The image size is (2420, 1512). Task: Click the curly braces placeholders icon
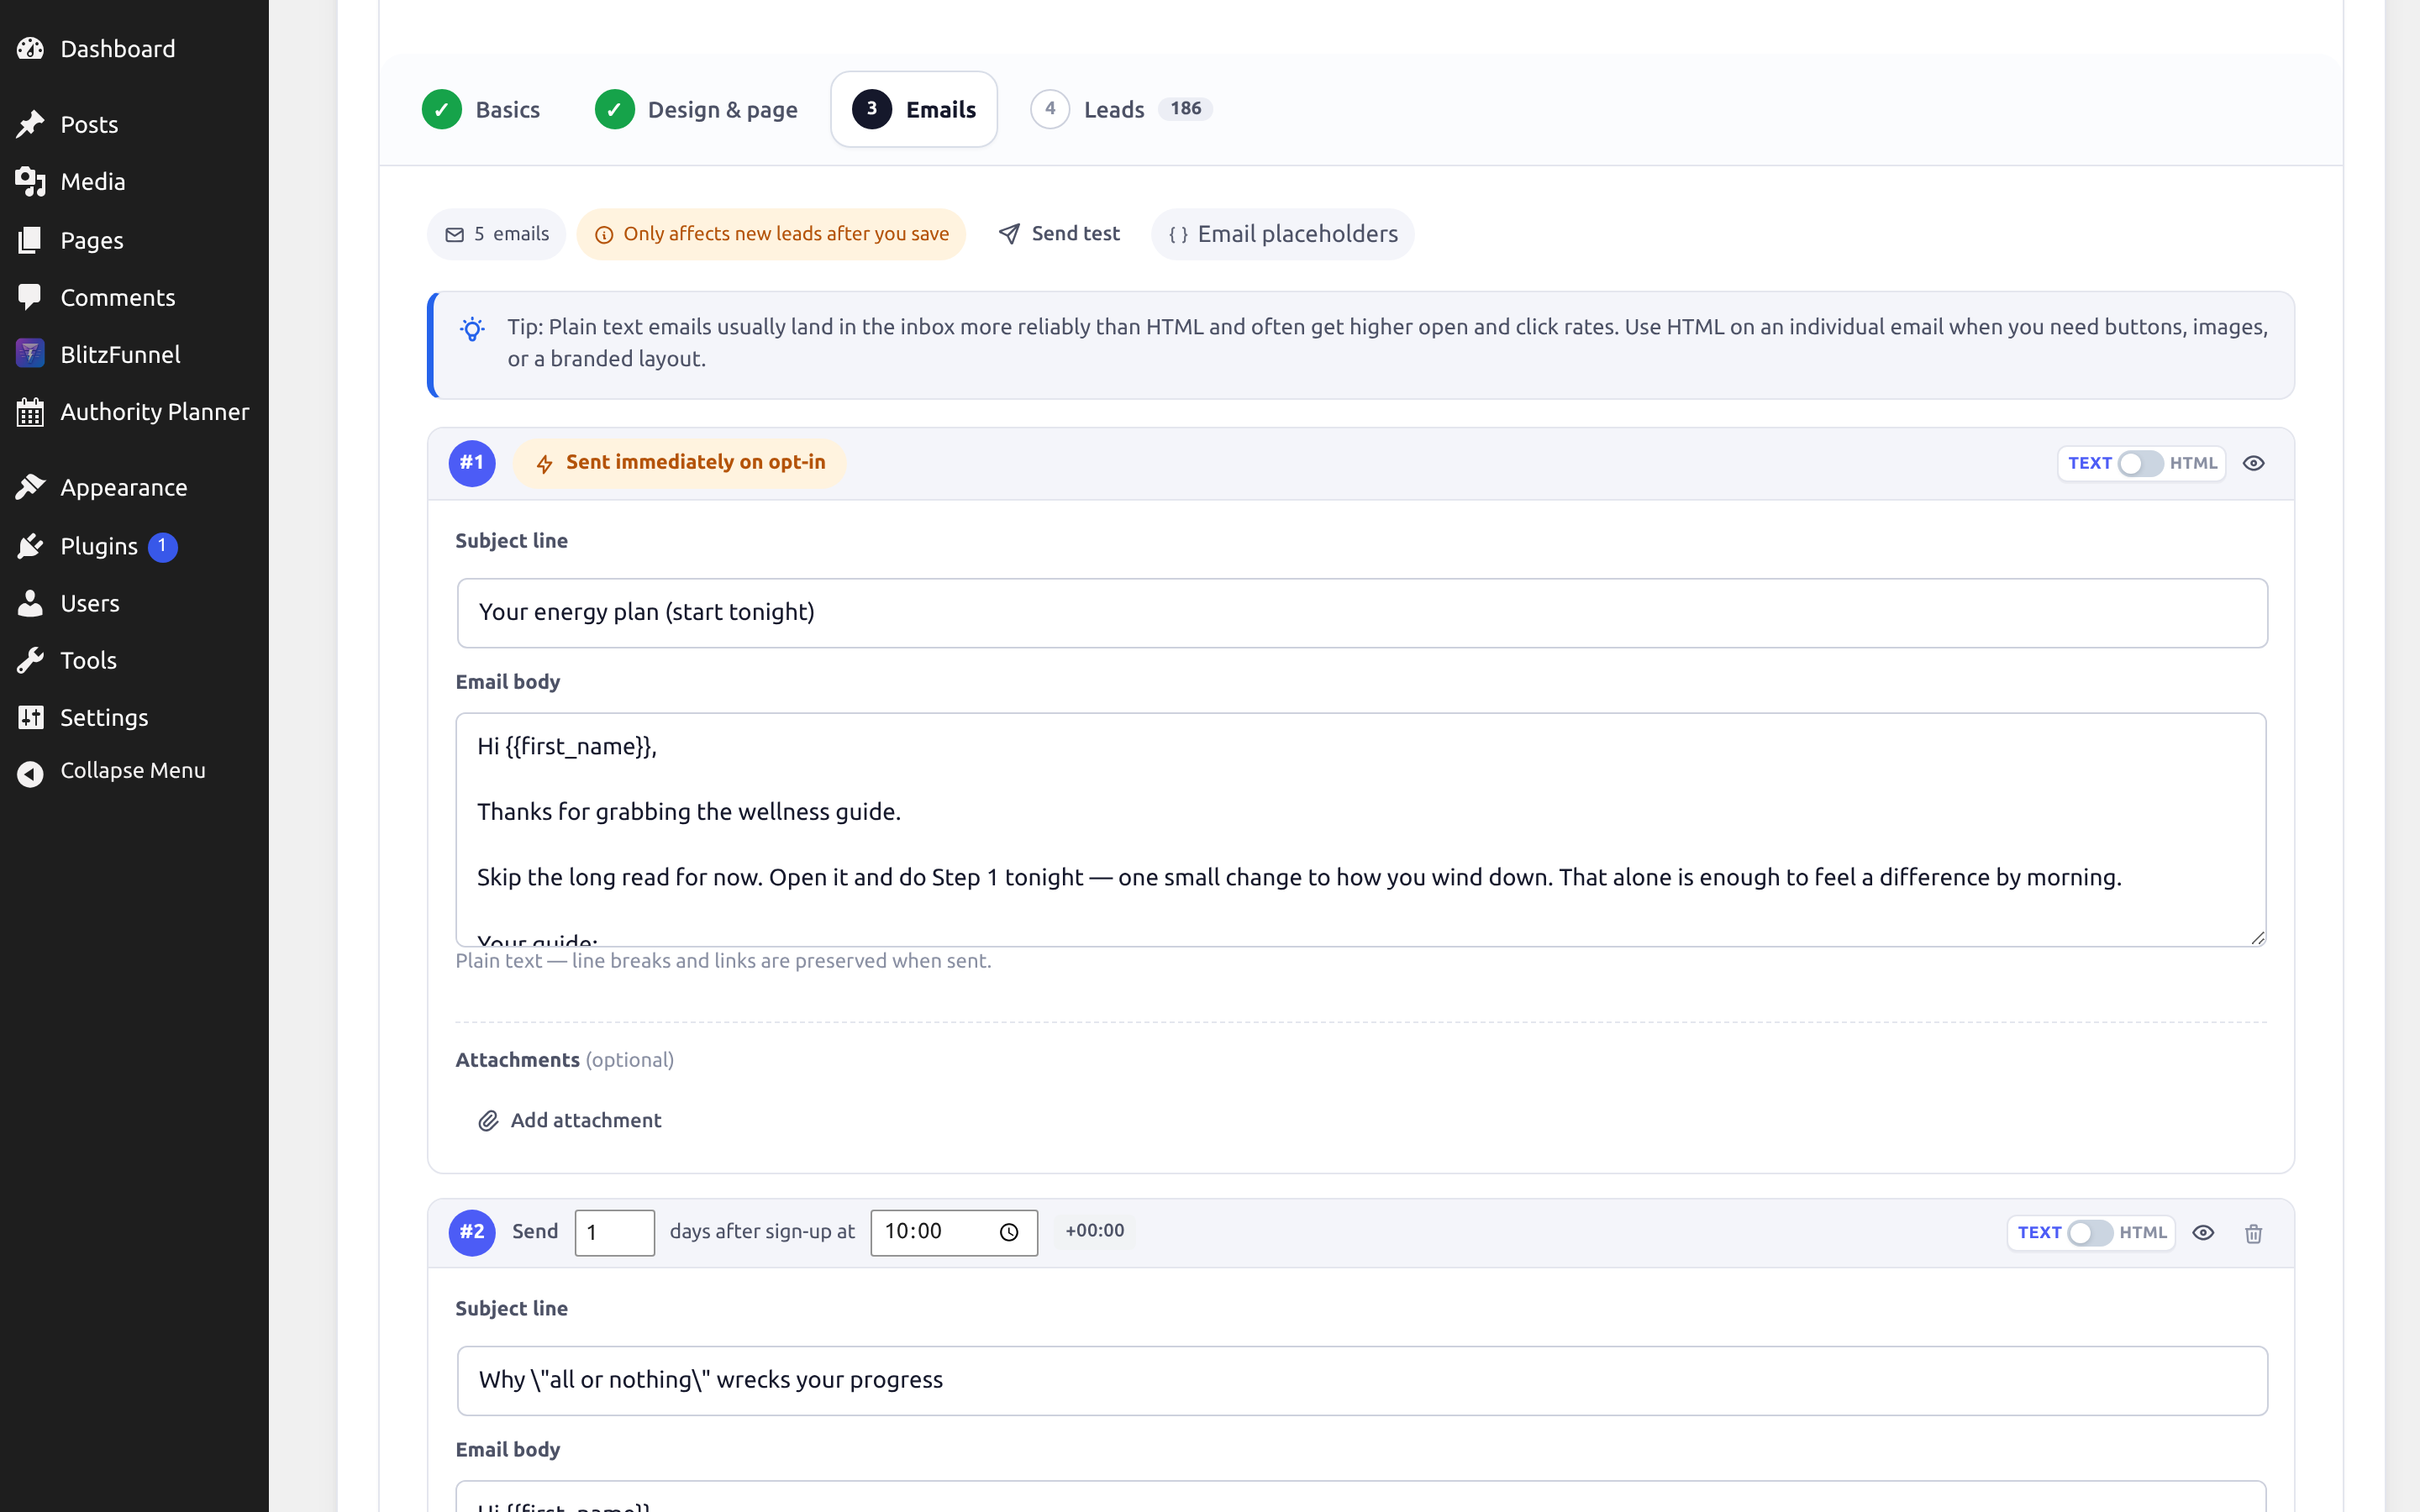[x=1178, y=235]
